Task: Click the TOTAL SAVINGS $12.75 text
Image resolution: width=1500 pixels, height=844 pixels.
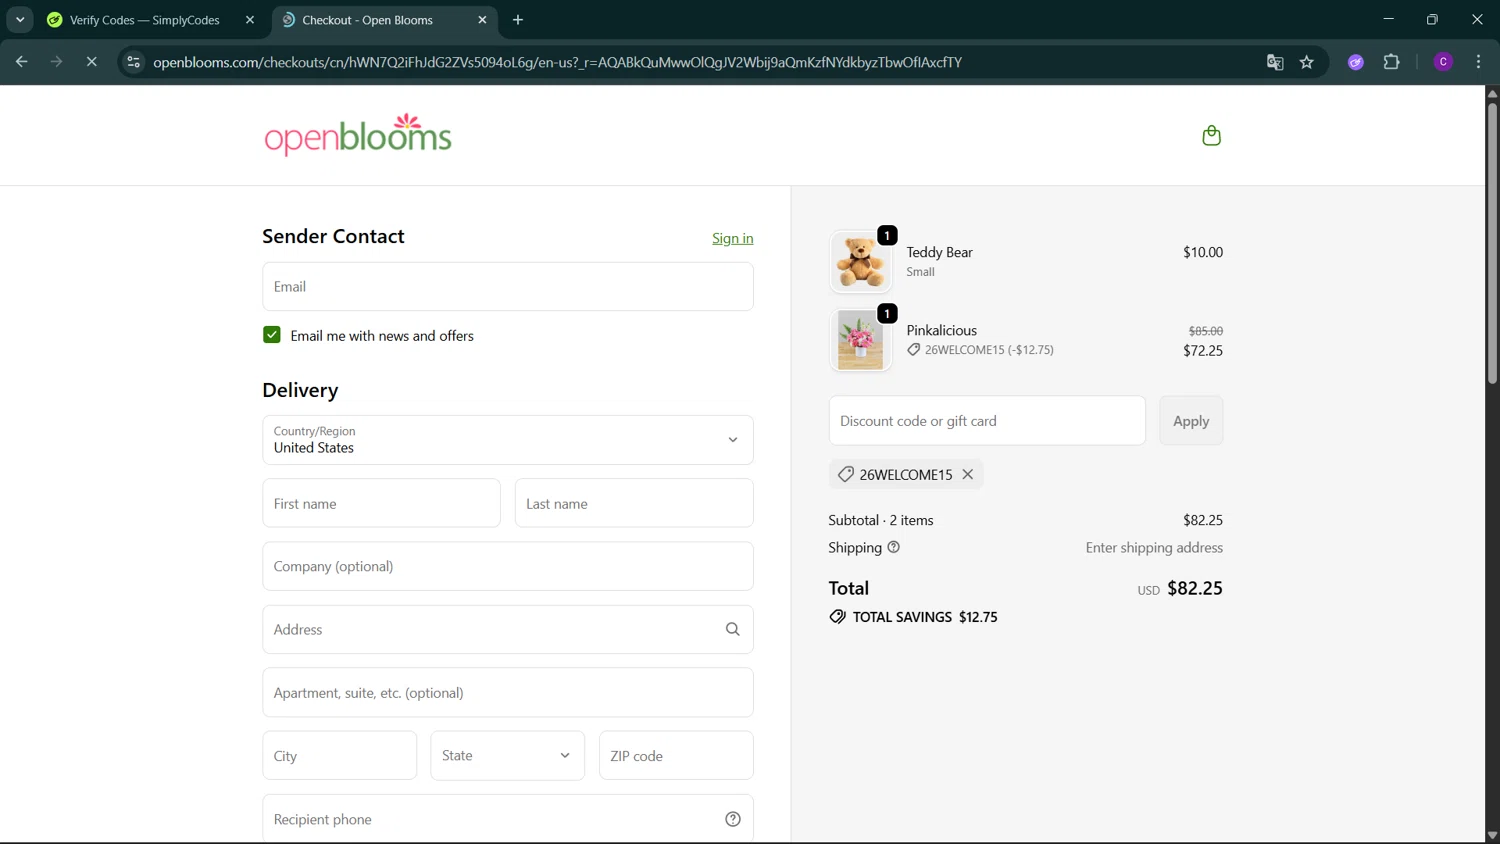Action: 925,617
